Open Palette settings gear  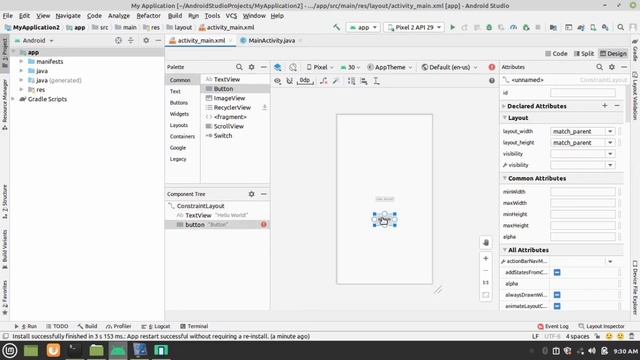point(251,67)
